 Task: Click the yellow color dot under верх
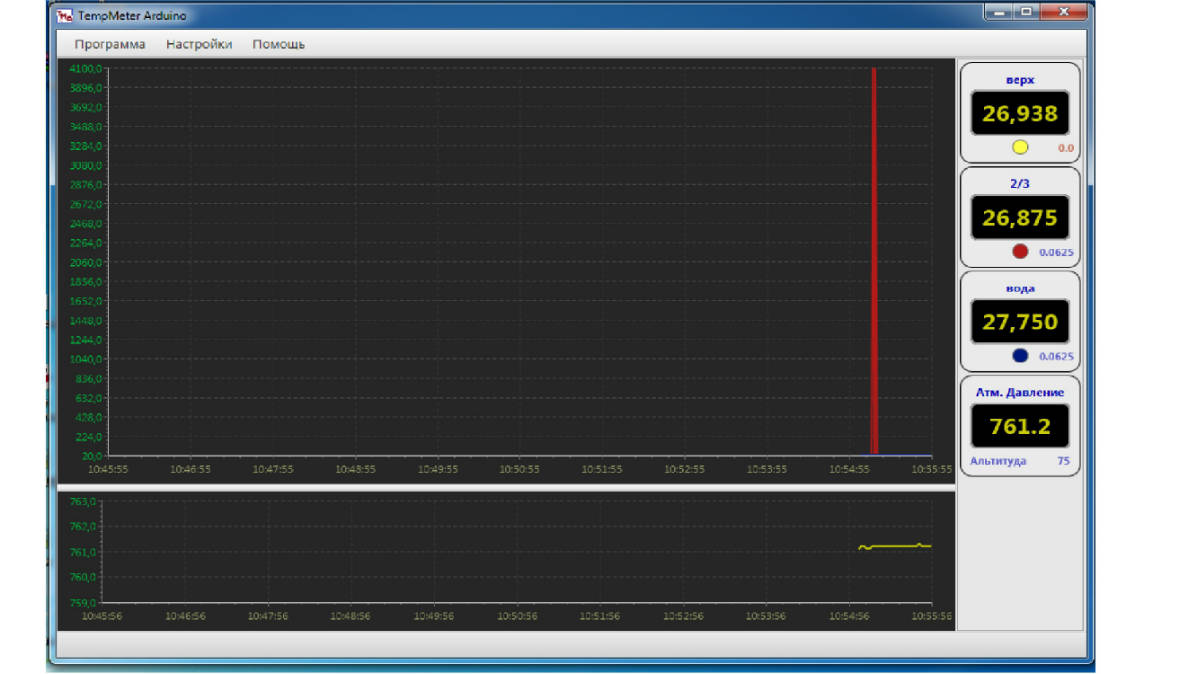tap(1020, 147)
